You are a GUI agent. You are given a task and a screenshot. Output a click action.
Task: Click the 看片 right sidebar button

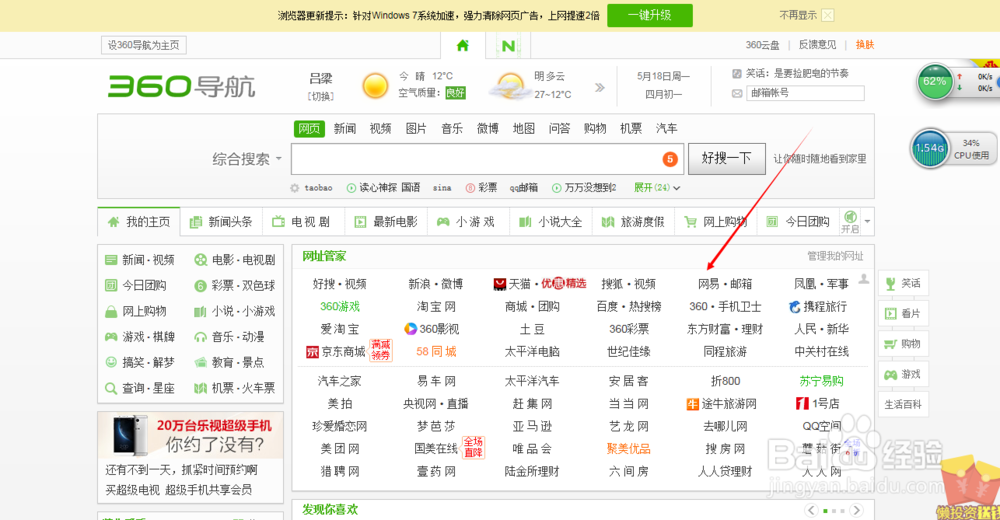[x=903, y=313]
